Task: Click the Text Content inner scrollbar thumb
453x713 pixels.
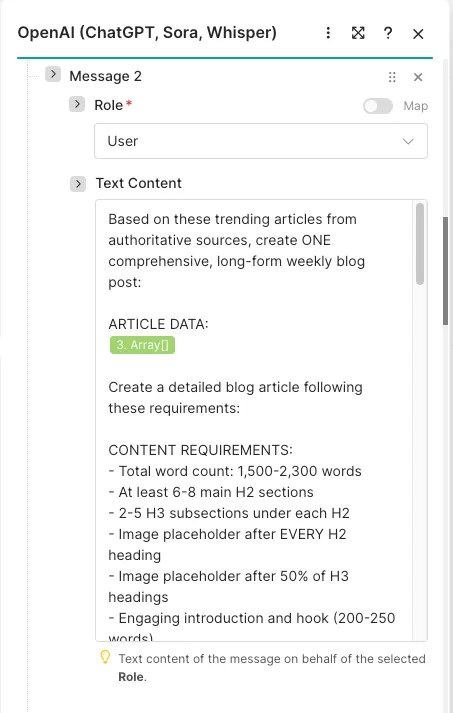Action: point(420,244)
